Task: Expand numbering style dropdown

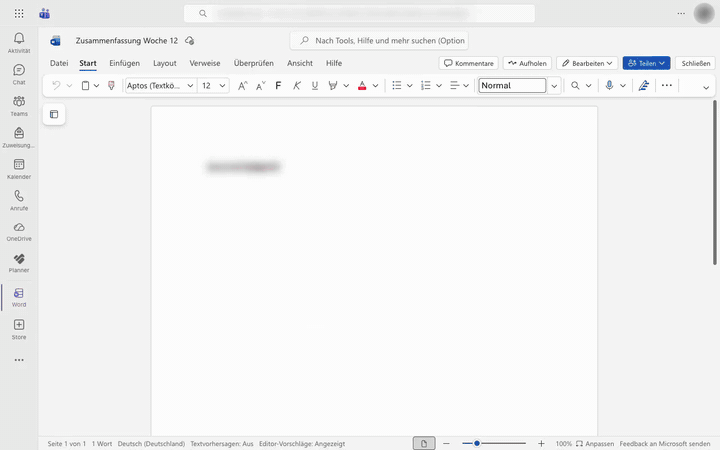Action: (x=439, y=85)
